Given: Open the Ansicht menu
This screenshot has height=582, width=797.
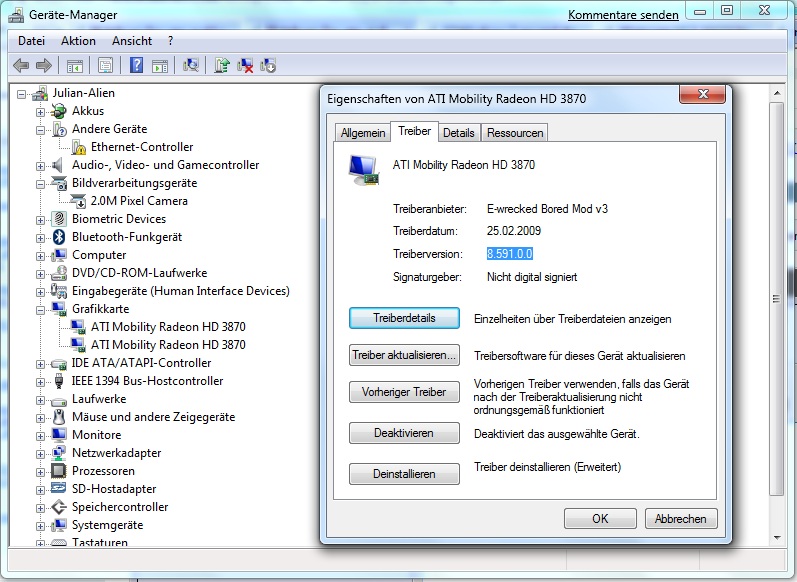Looking at the screenshot, I should click(132, 41).
